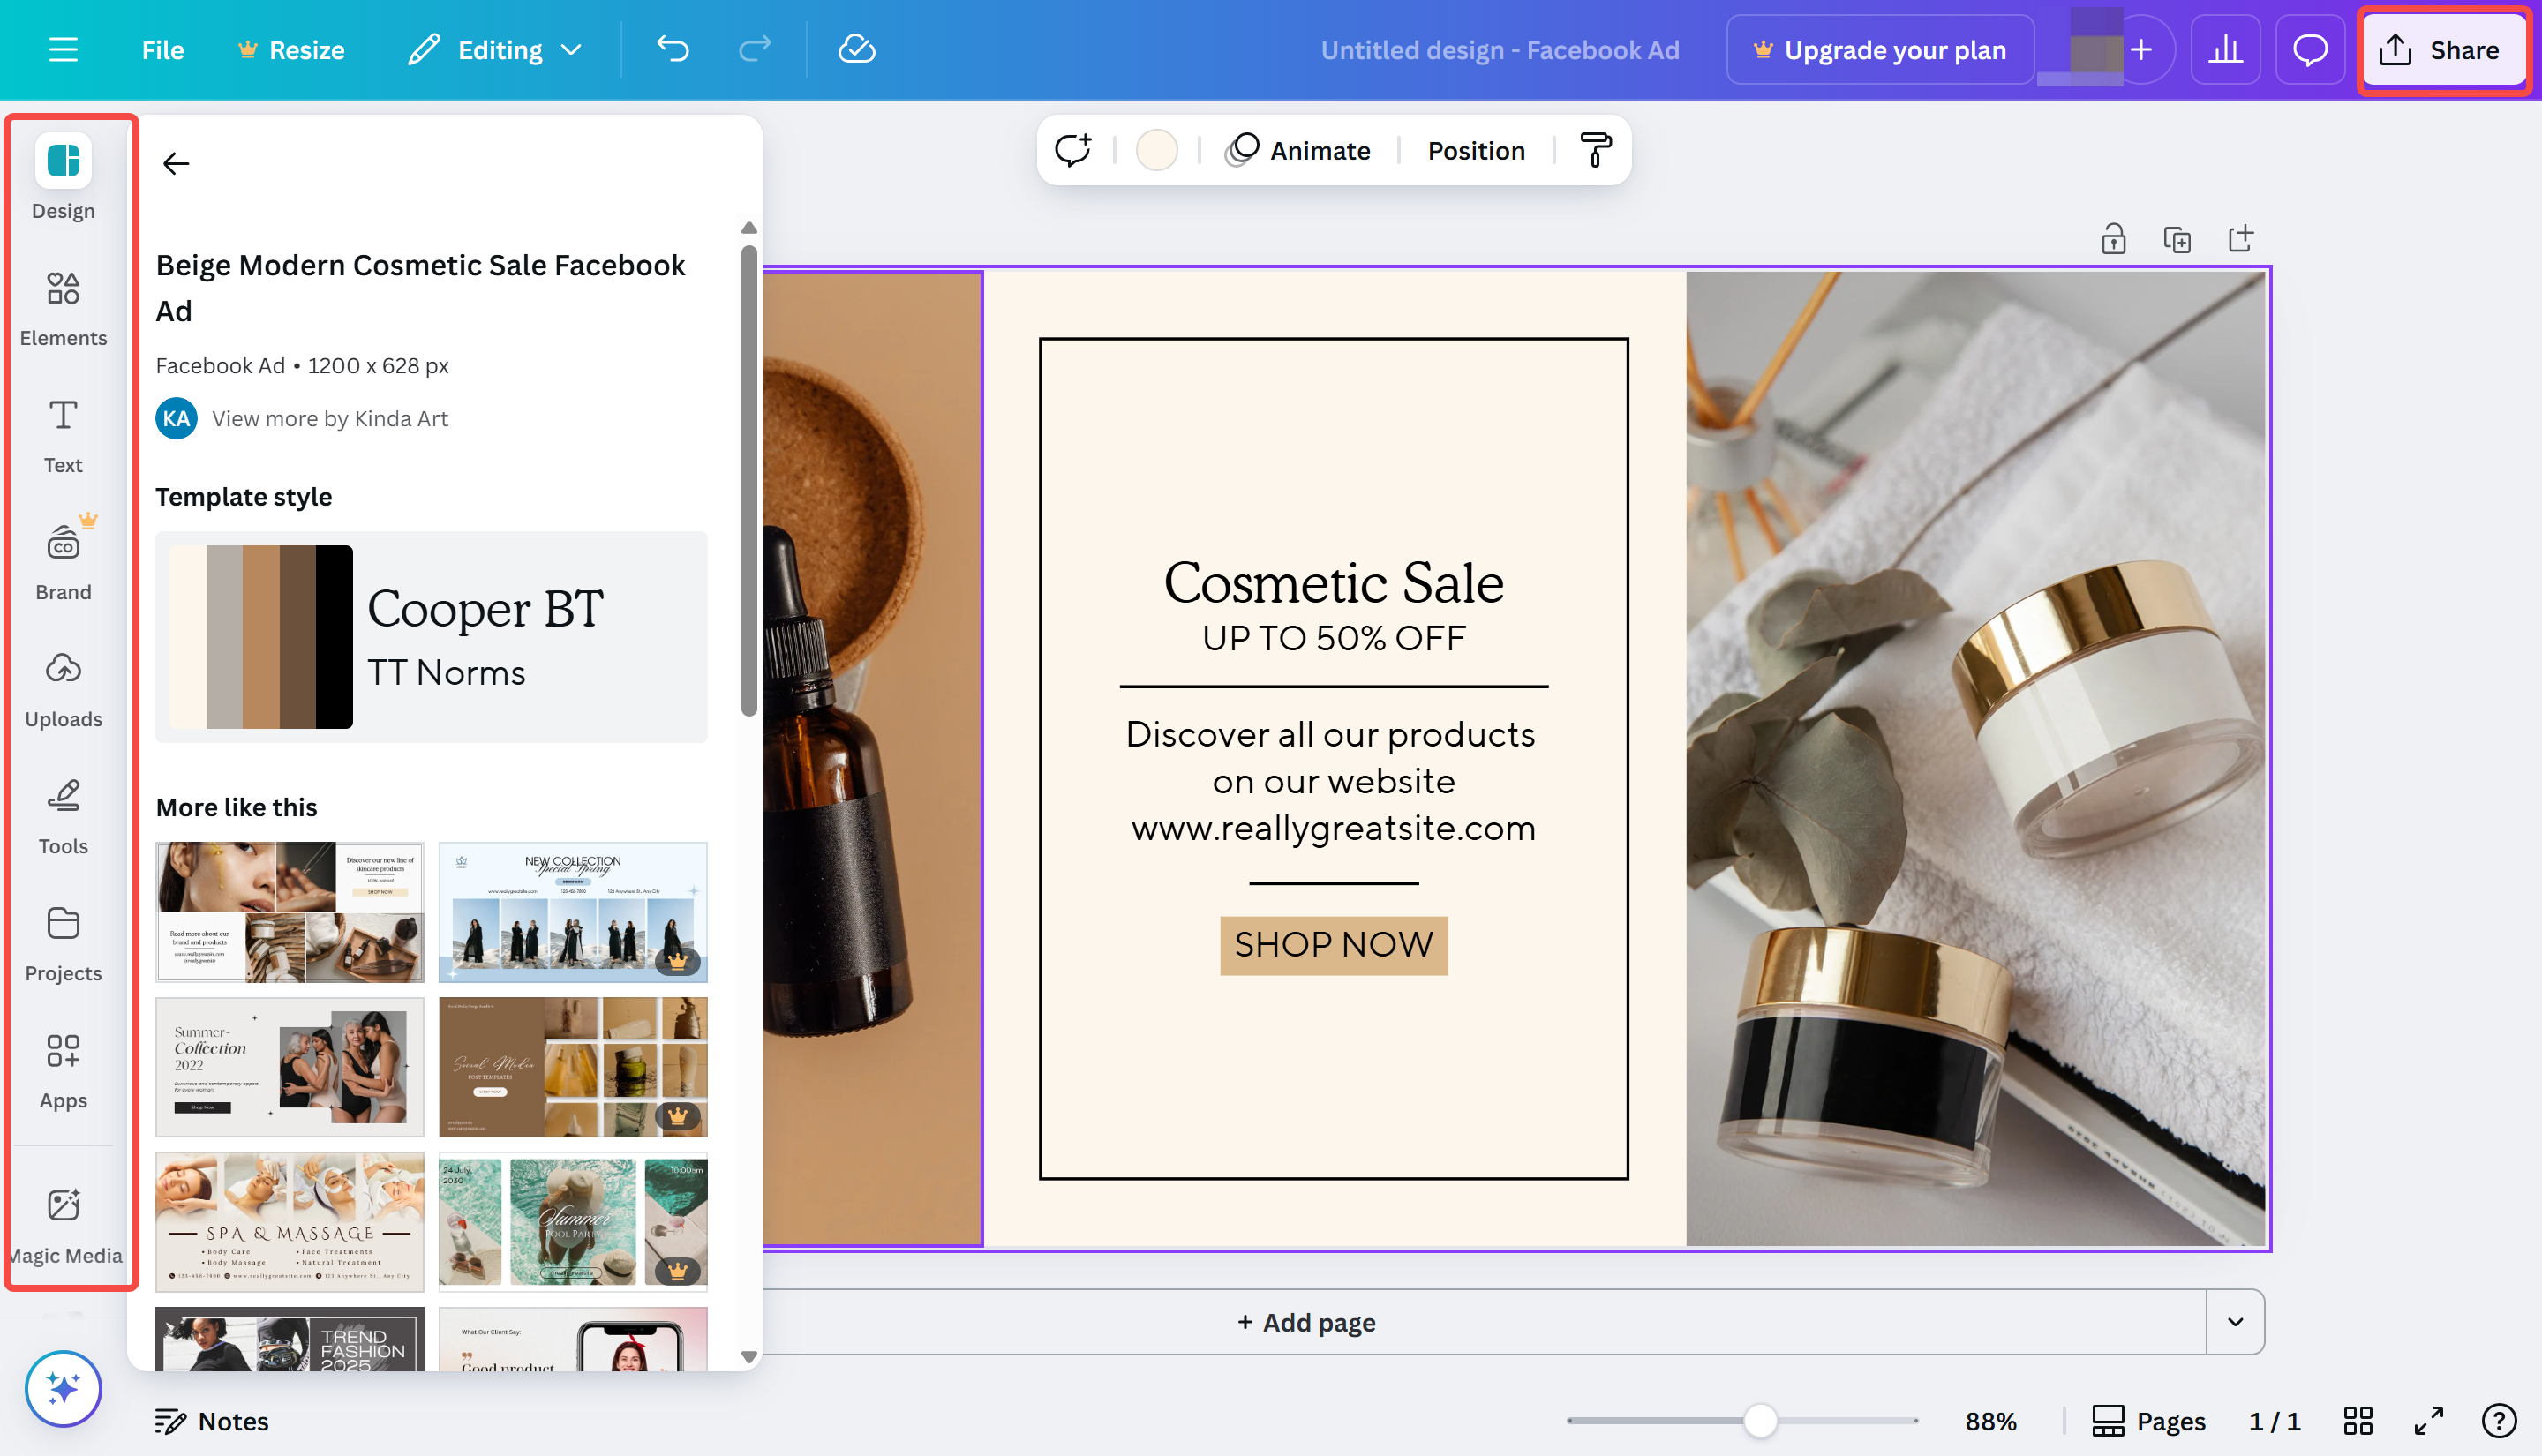Duplicate the page using the copy icon
Screen dimensions: 2542x1456
click(2177, 238)
